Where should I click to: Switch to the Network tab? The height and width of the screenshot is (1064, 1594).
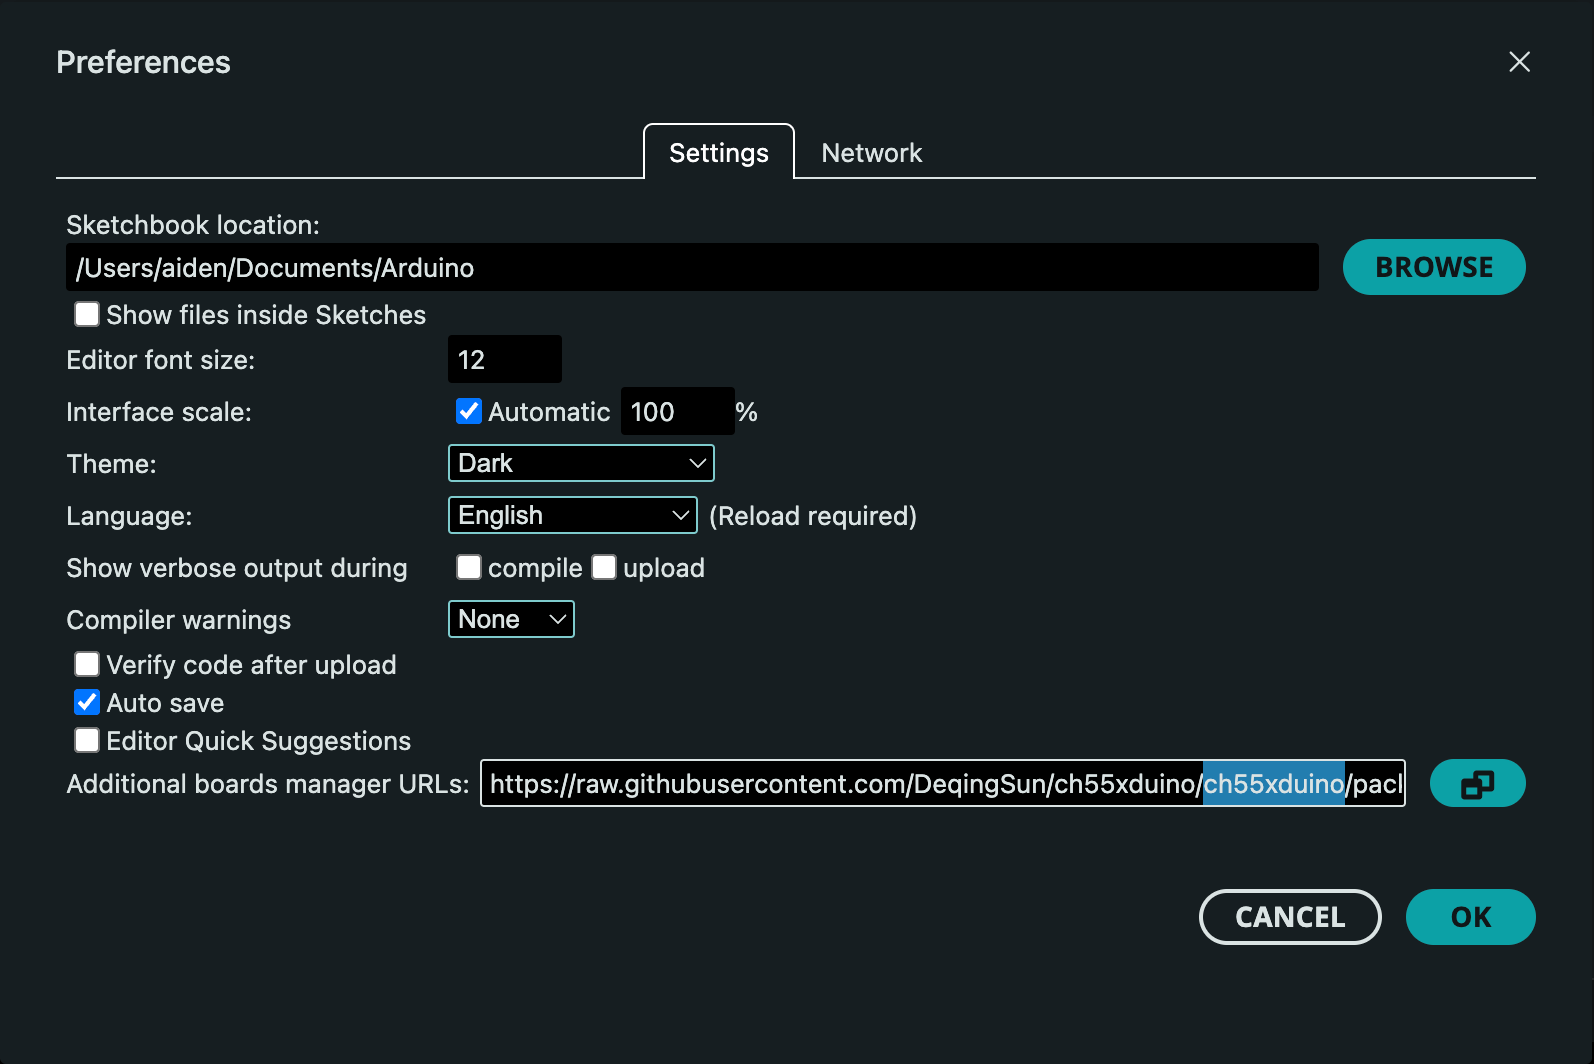click(871, 153)
